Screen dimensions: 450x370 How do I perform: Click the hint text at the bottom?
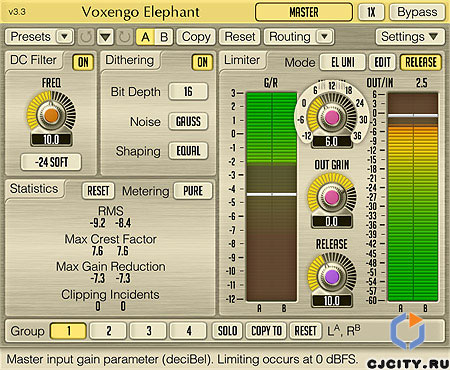point(182,359)
